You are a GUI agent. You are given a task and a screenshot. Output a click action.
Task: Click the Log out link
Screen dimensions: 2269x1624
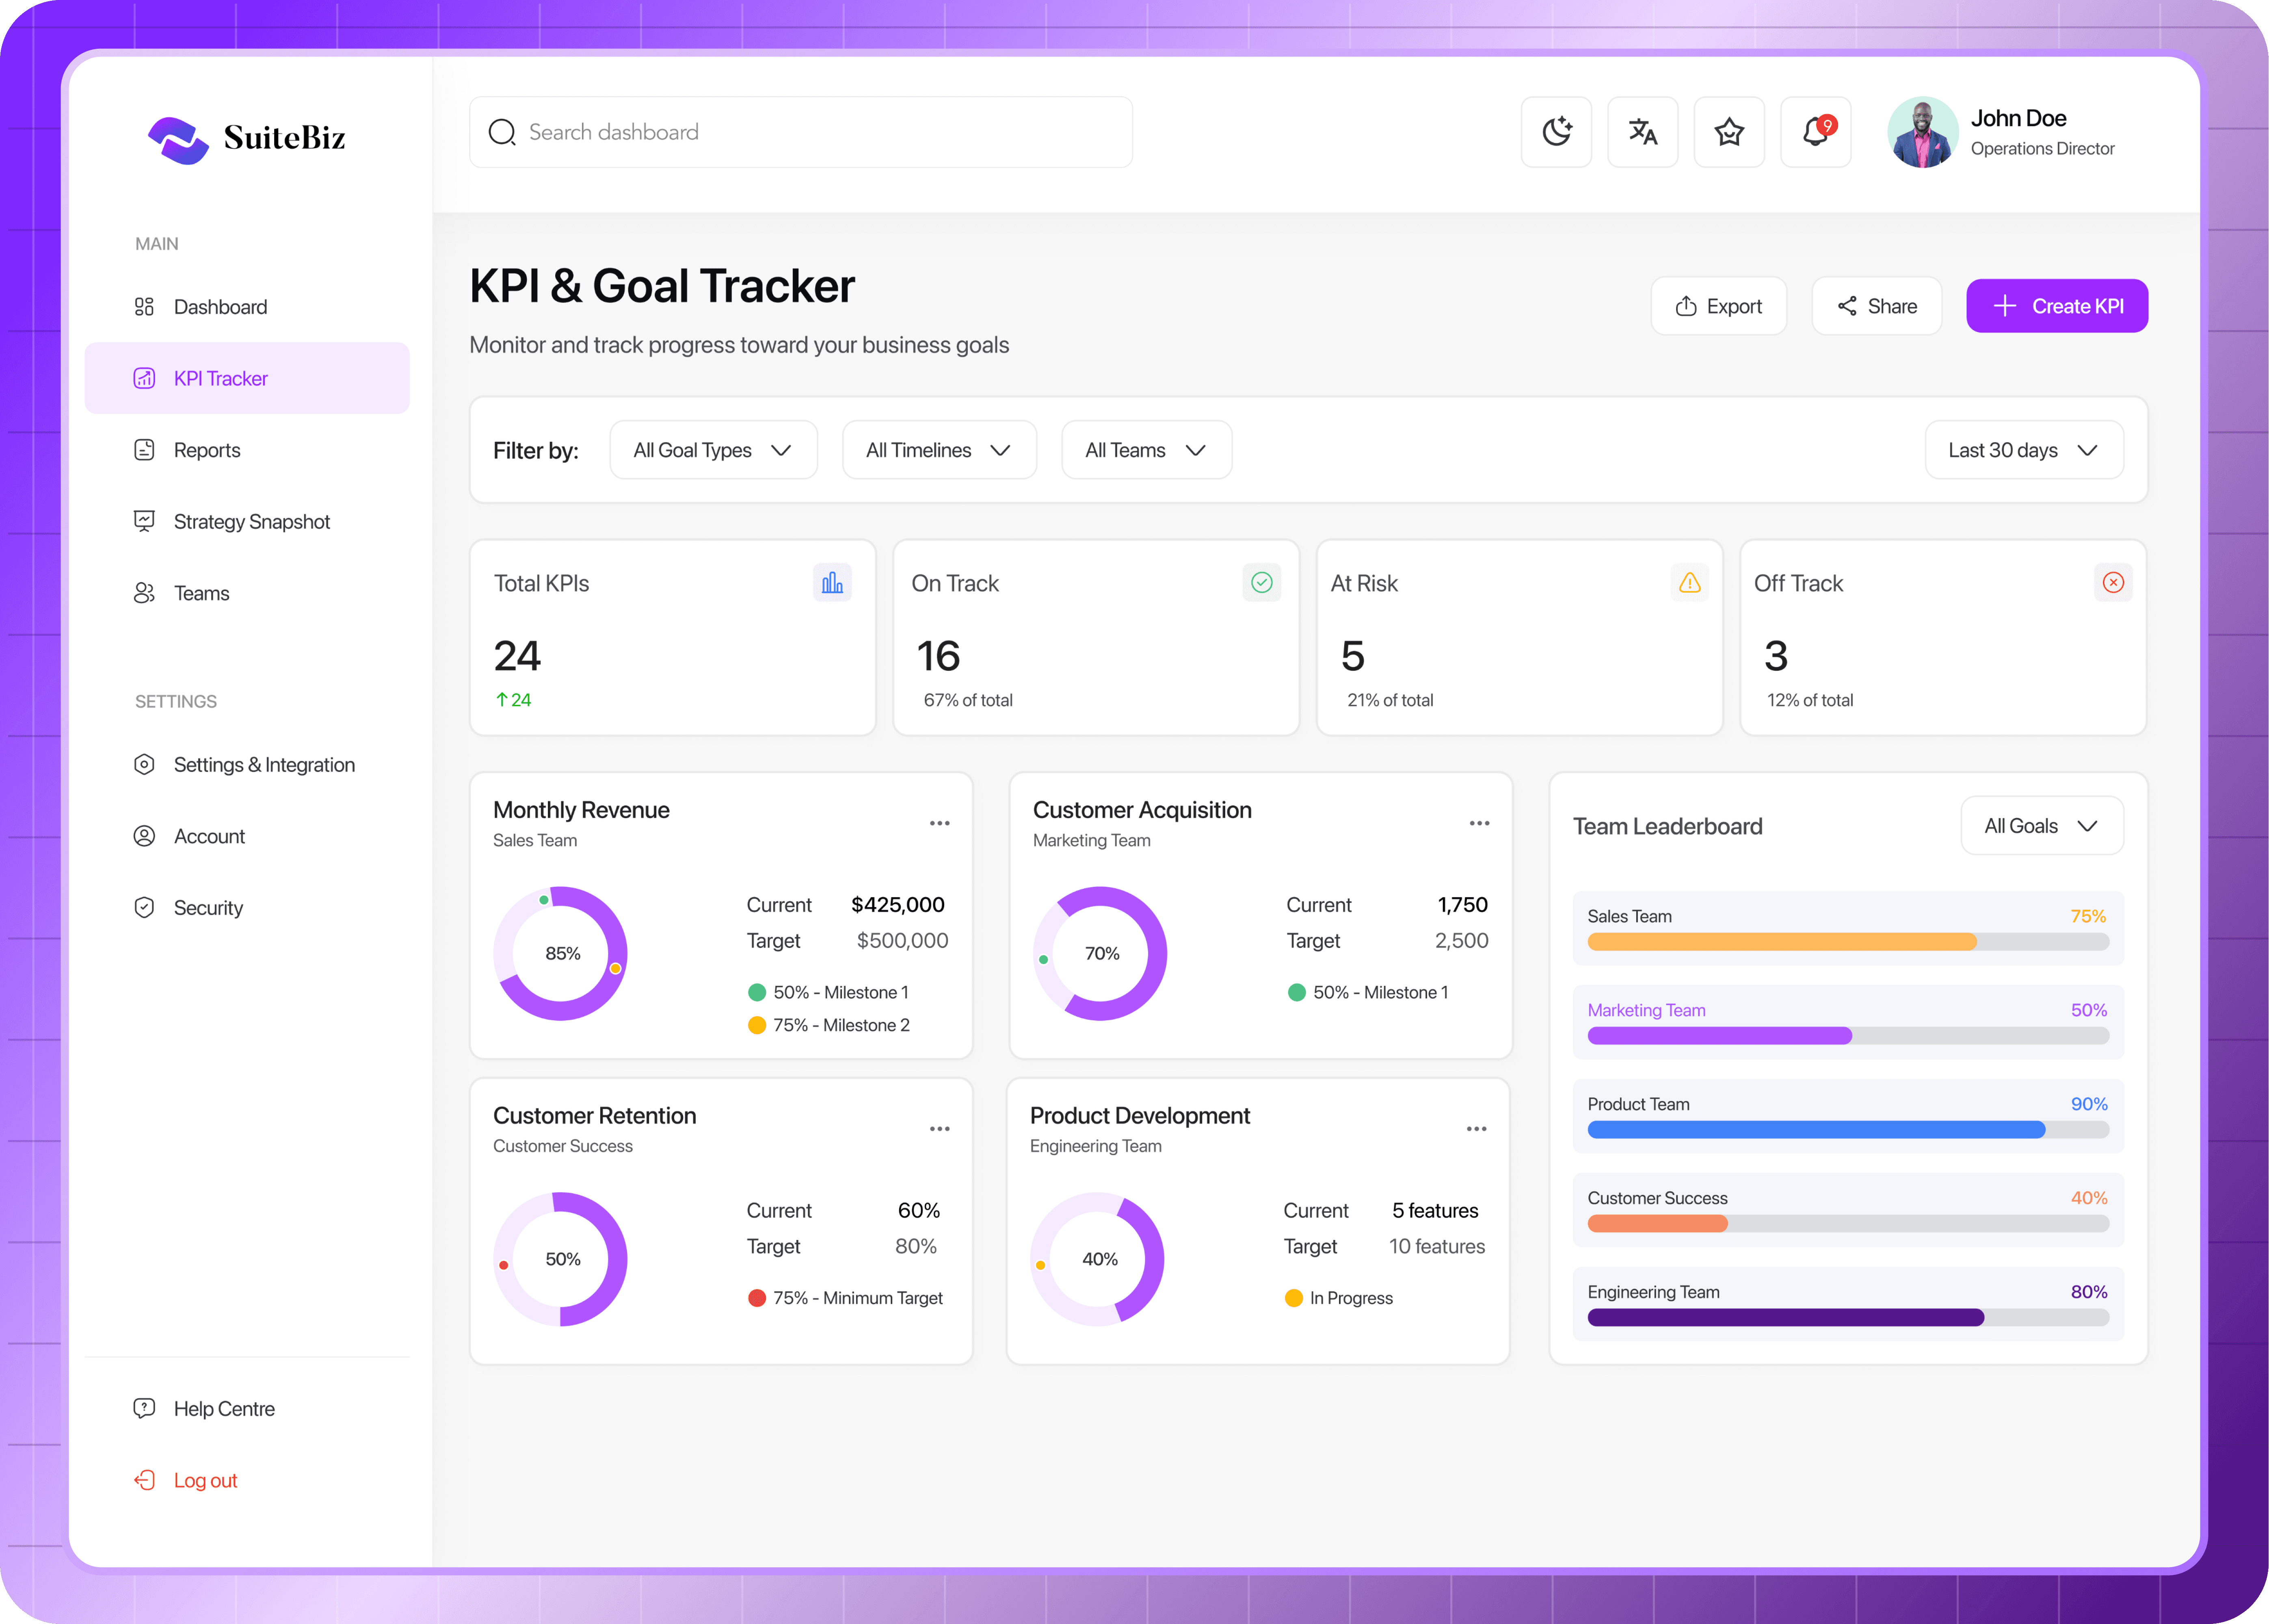pyautogui.click(x=205, y=1480)
